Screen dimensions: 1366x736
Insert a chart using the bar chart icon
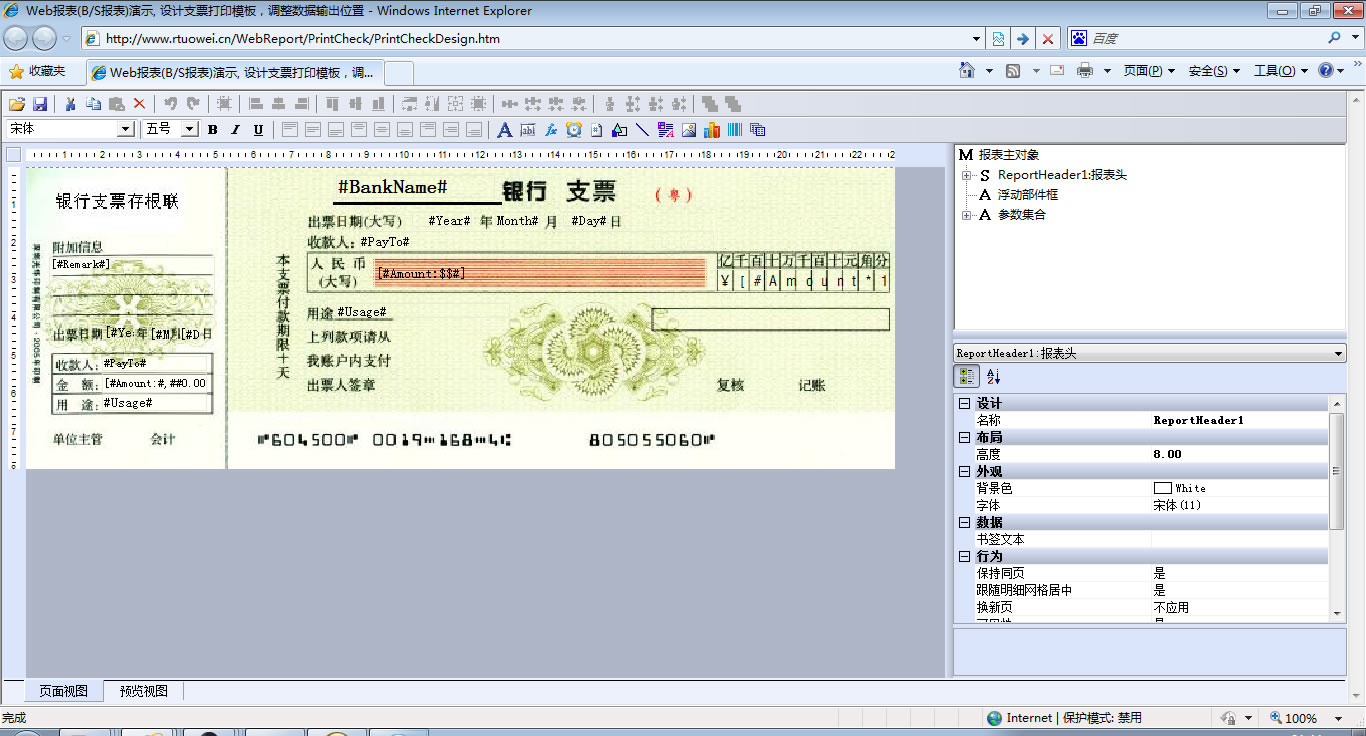(x=712, y=130)
